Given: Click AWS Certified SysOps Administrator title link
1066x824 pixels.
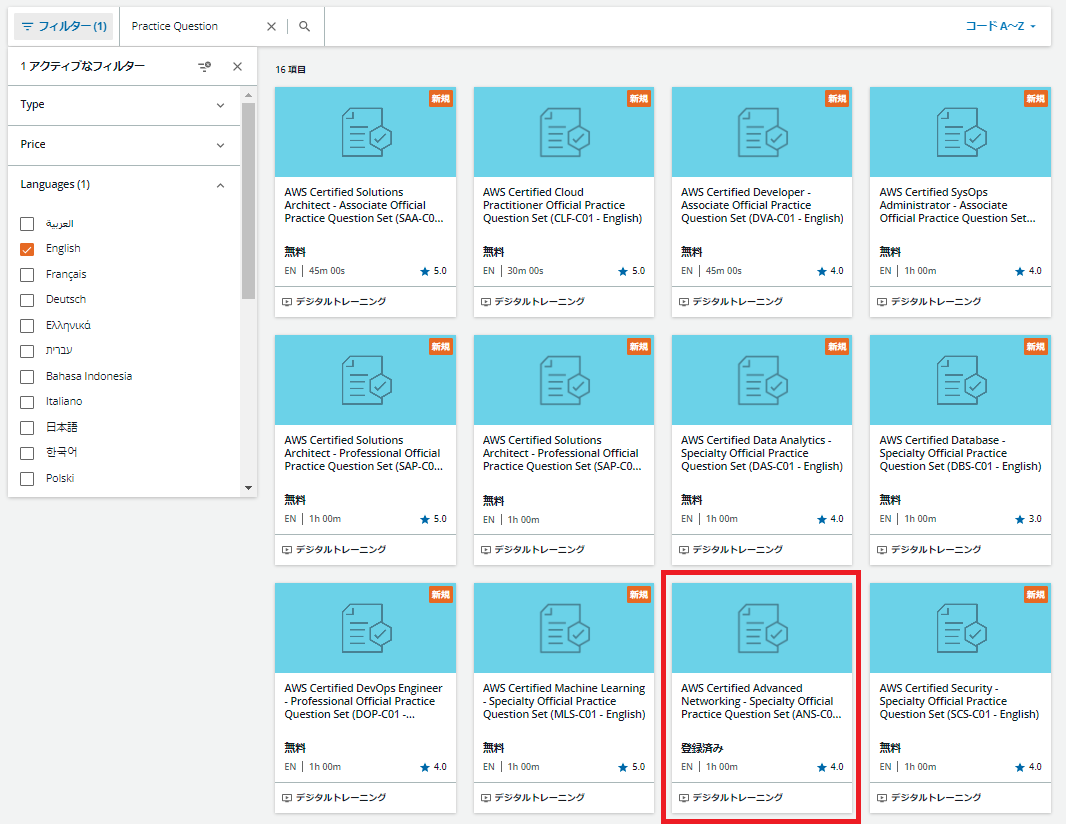Looking at the screenshot, I should click(x=957, y=205).
